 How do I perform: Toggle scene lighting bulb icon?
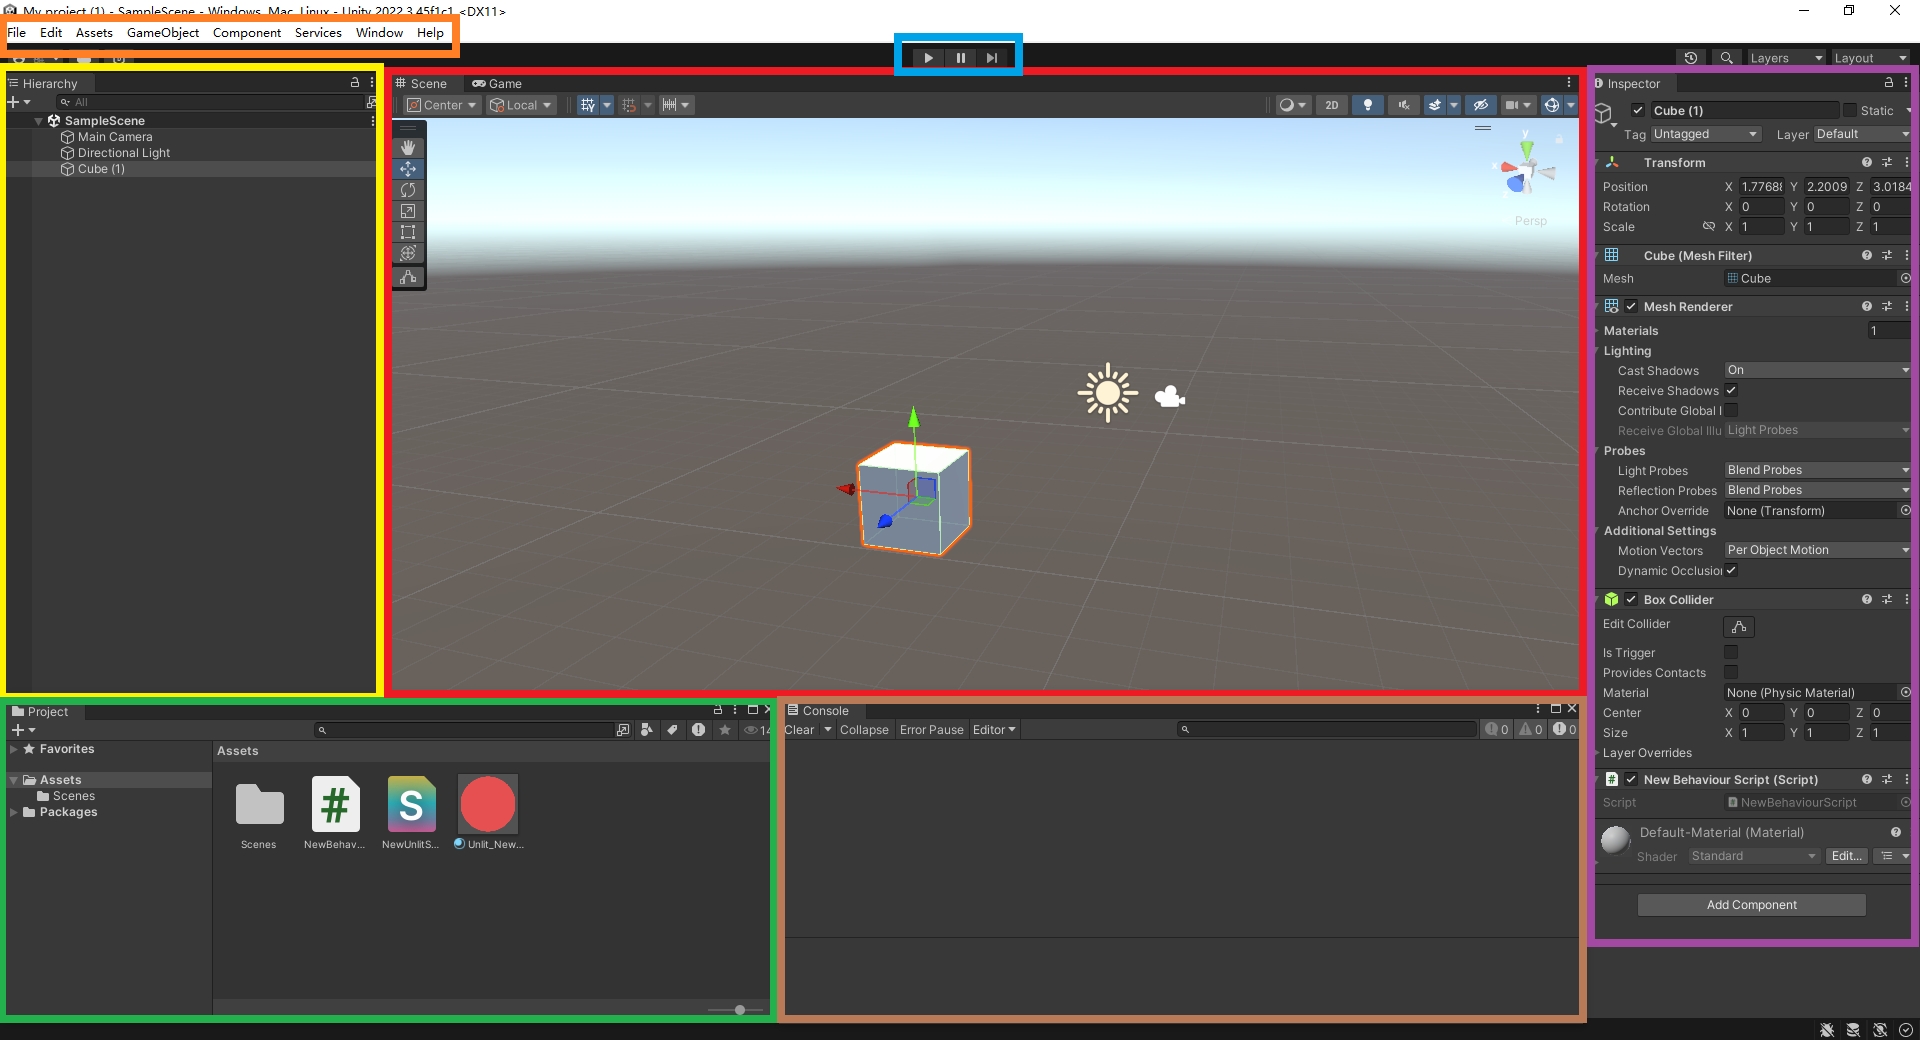[1367, 105]
